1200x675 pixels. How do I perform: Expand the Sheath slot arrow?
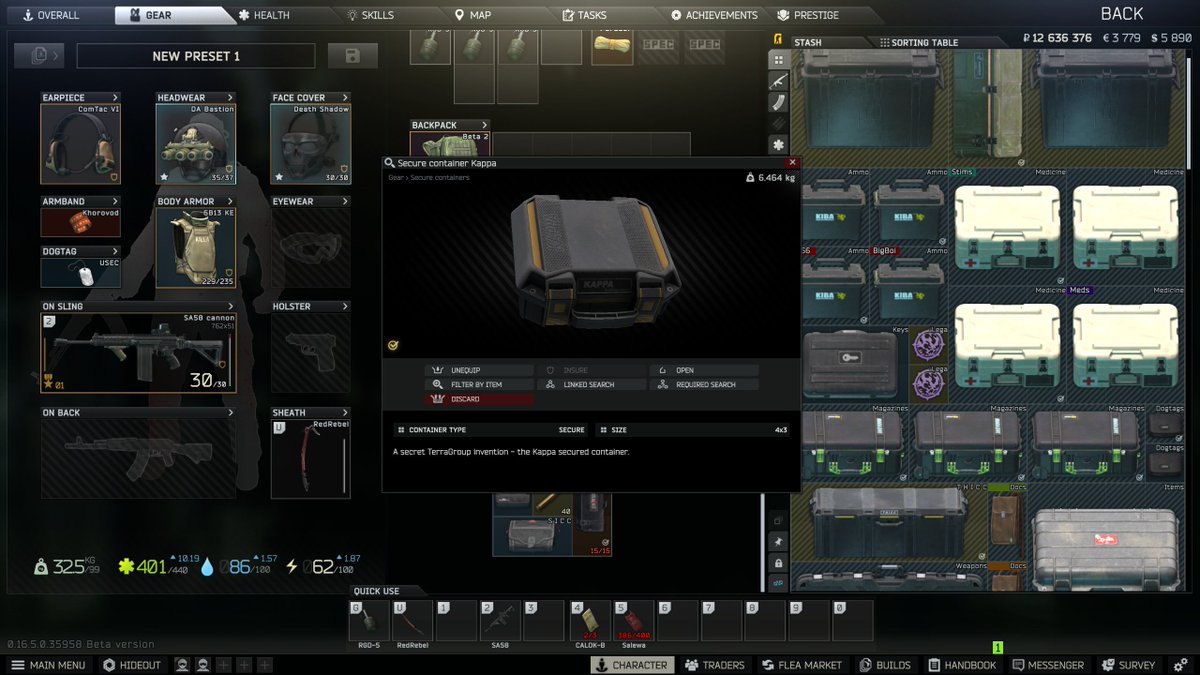(x=345, y=413)
